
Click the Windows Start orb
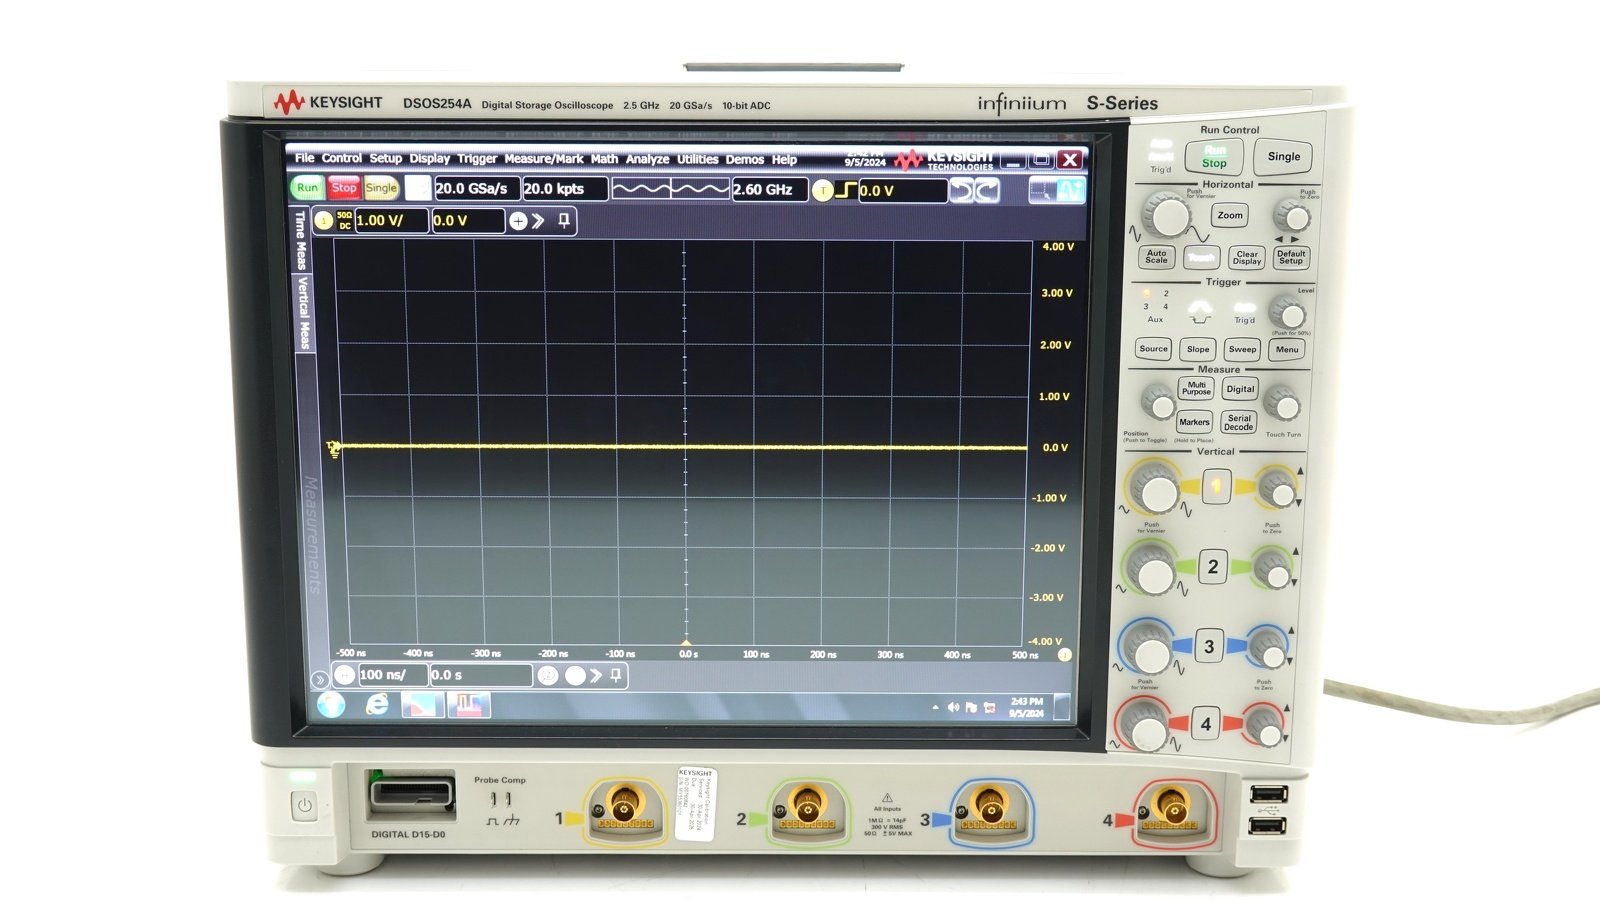point(331,706)
